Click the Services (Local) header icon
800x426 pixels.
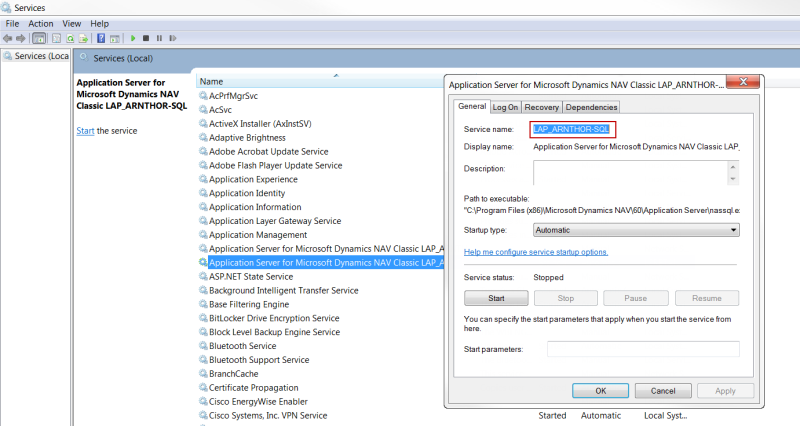click(84, 58)
